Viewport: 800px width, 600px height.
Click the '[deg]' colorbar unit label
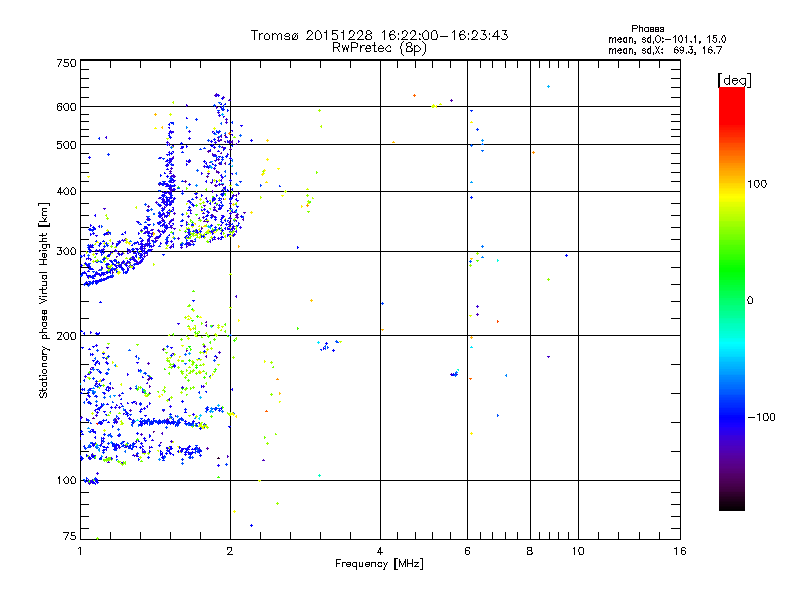[x=734, y=80]
